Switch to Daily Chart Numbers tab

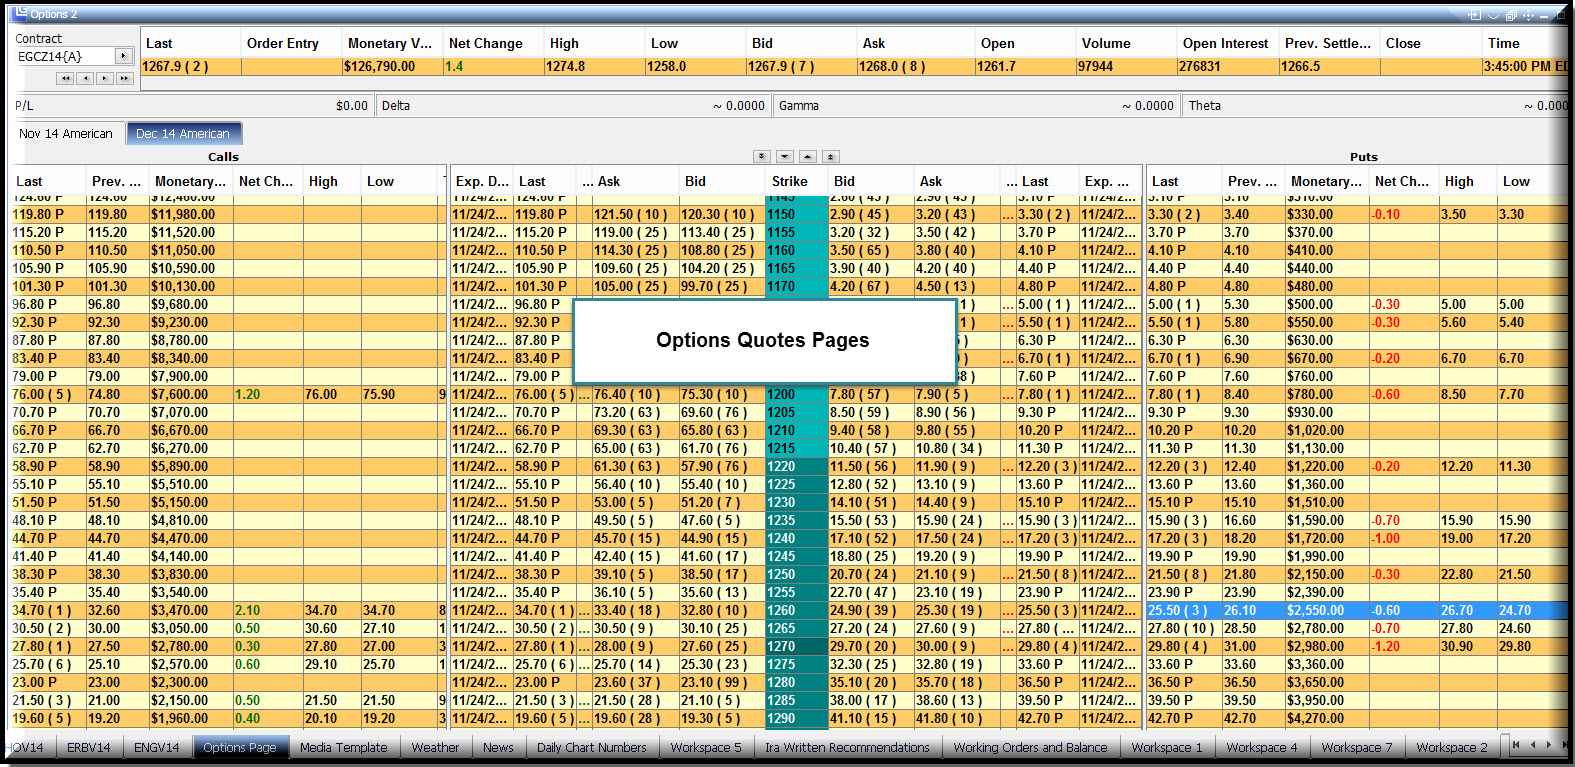coord(592,747)
